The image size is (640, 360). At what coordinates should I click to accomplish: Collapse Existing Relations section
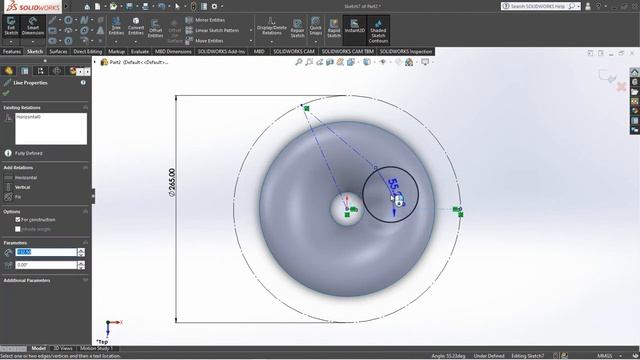point(85,107)
